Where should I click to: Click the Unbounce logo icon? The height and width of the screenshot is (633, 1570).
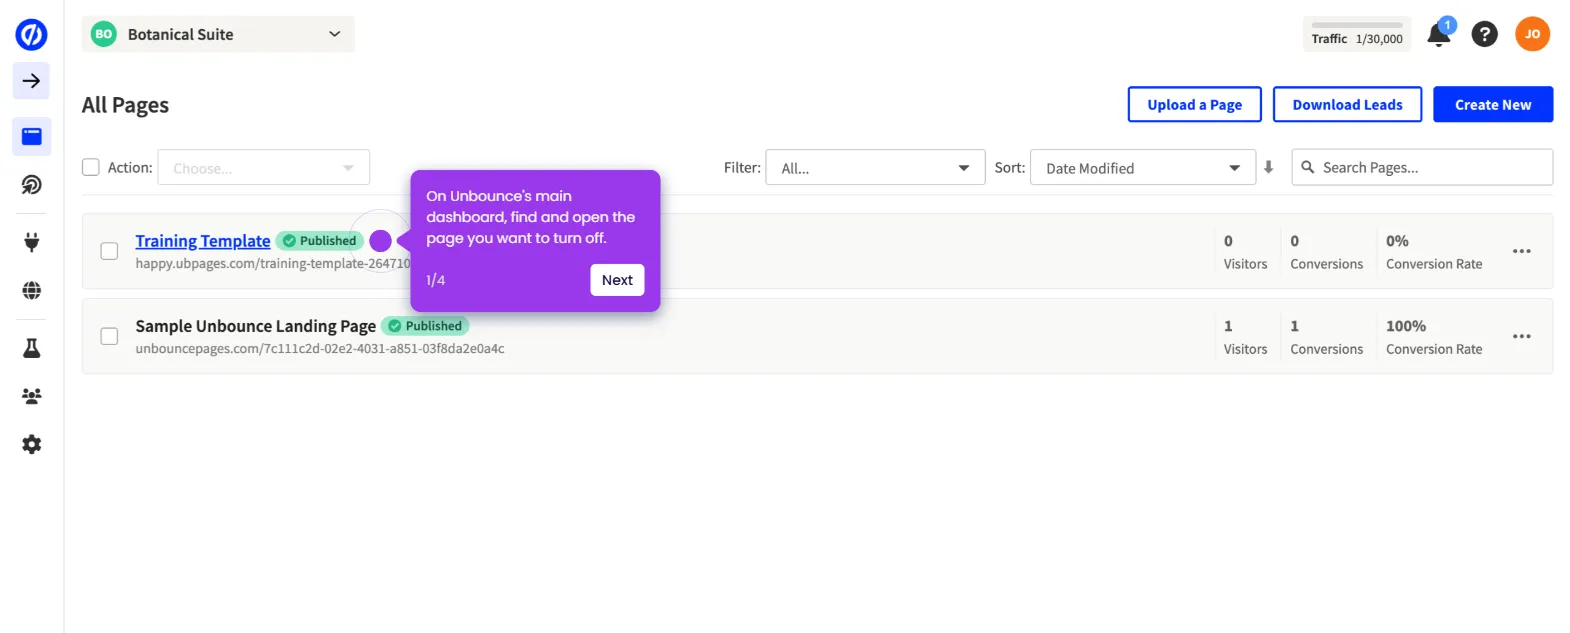coord(31,35)
